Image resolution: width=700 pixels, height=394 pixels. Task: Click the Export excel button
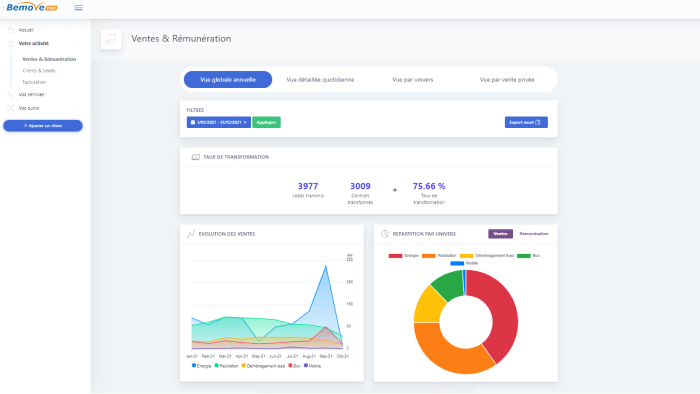(526, 122)
